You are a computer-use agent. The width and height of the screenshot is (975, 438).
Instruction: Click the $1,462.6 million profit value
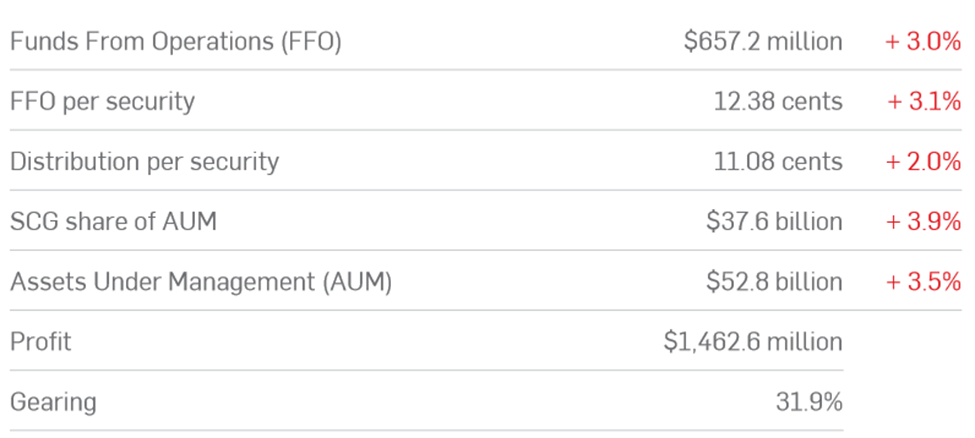753,342
